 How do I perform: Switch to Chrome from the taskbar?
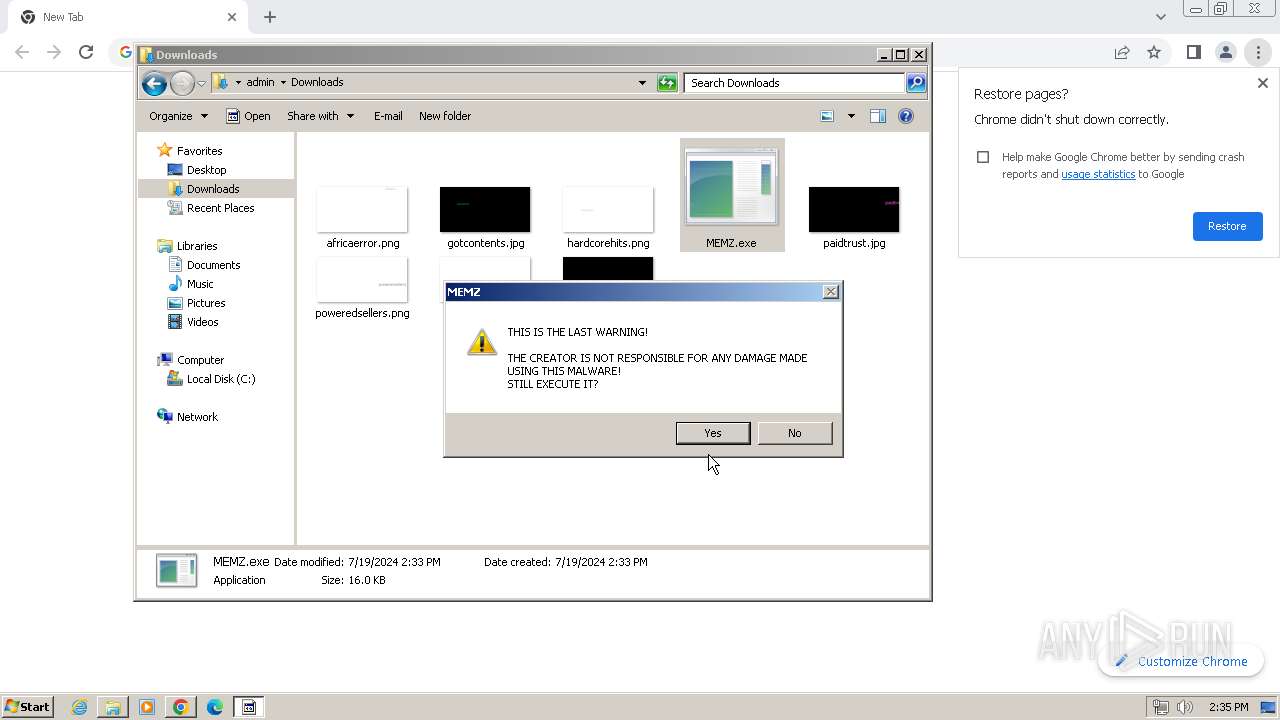(x=181, y=707)
